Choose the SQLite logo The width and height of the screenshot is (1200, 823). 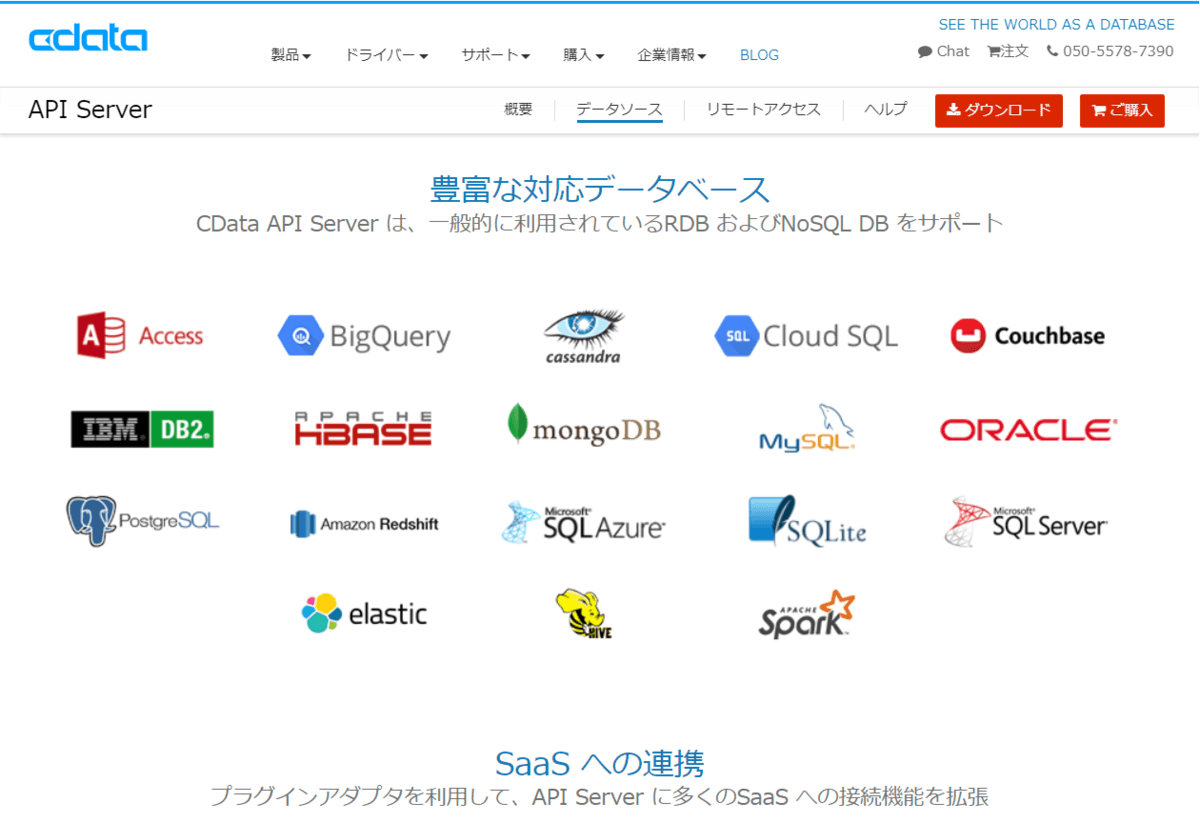807,521
